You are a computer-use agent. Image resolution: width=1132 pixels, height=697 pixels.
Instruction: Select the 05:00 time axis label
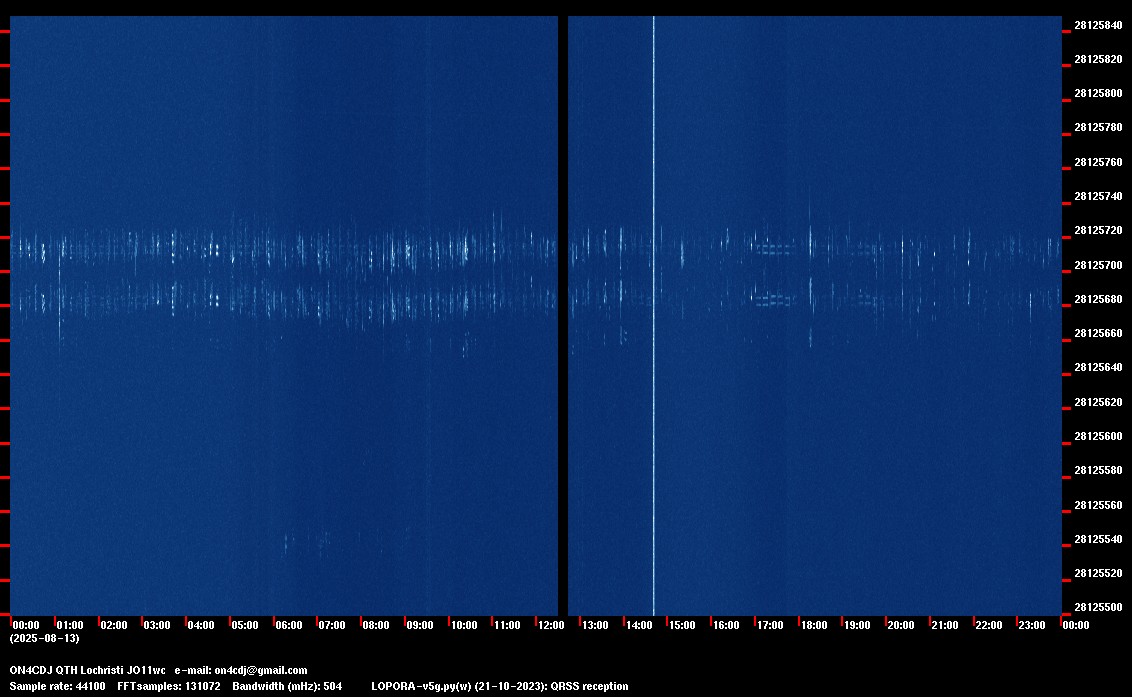coord(245,625)
